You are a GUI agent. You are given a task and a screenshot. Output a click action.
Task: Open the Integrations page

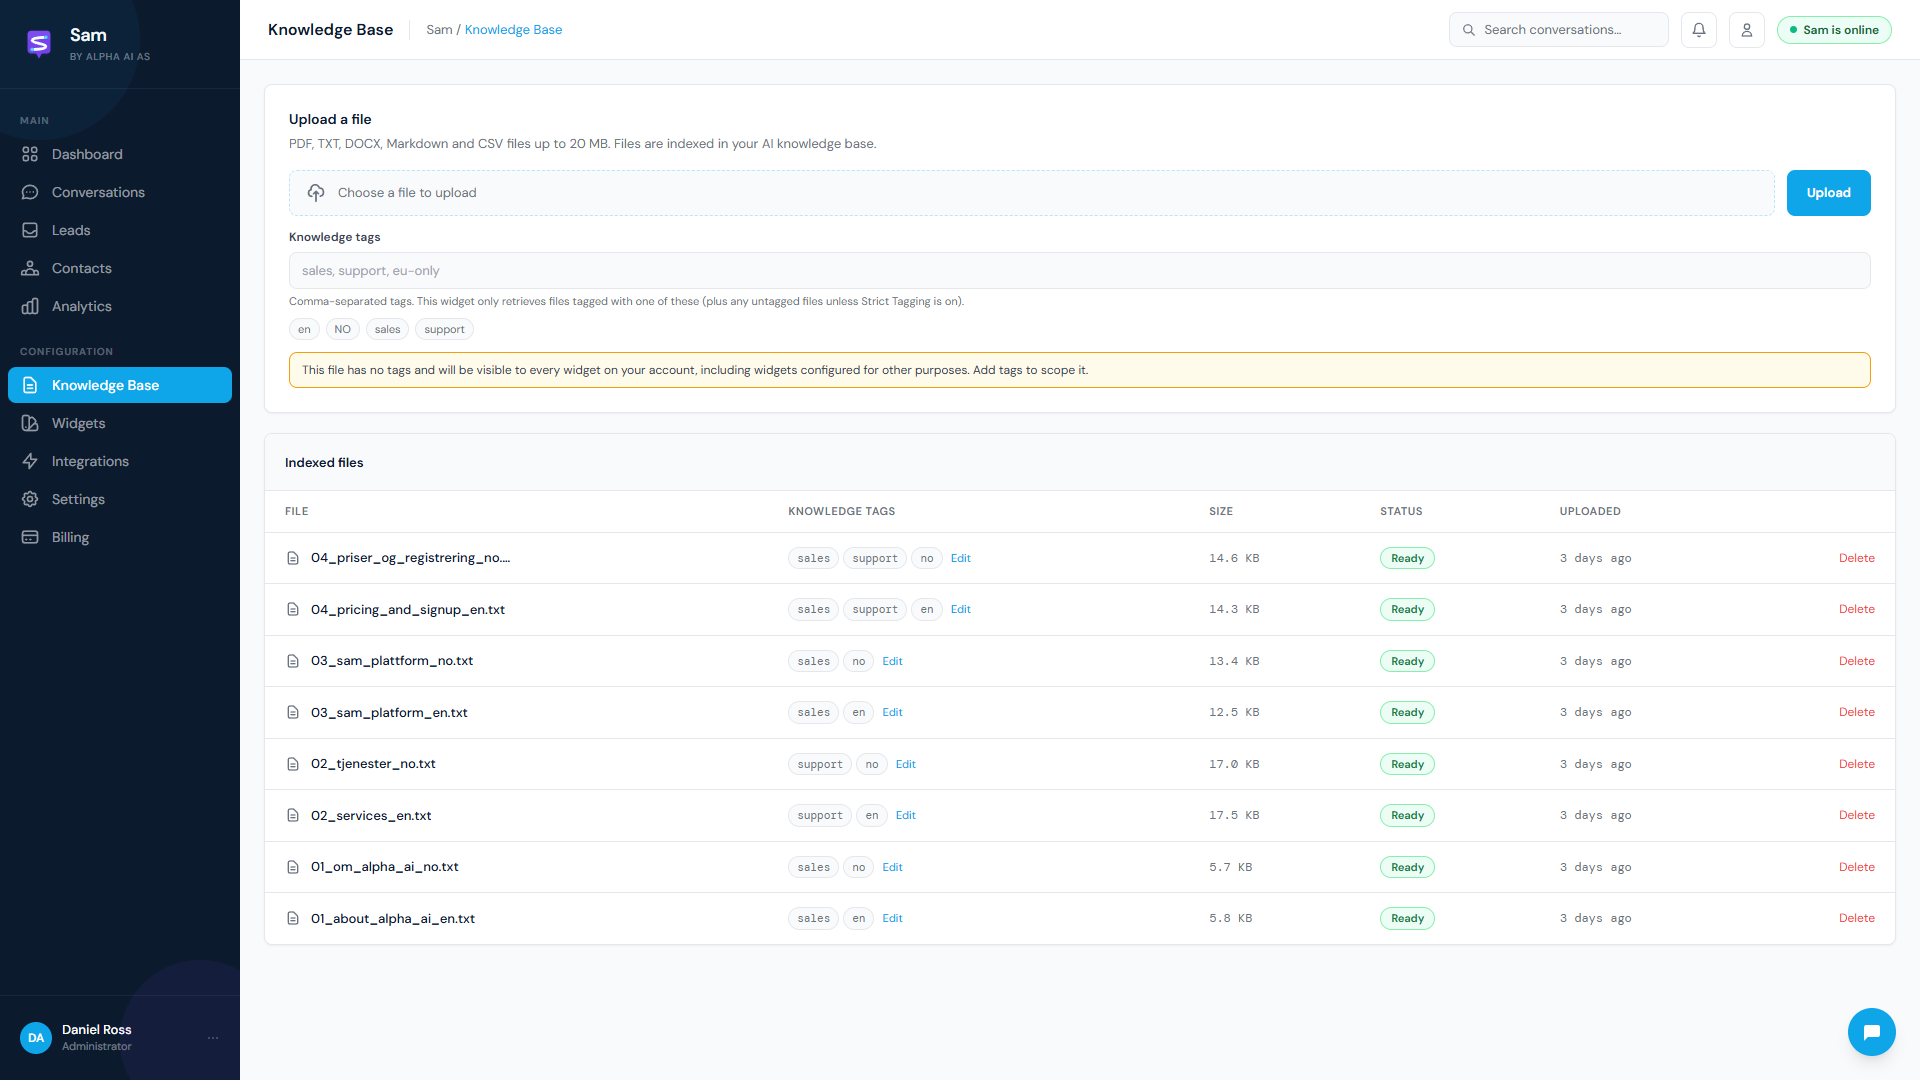click(x=120, y=461)
